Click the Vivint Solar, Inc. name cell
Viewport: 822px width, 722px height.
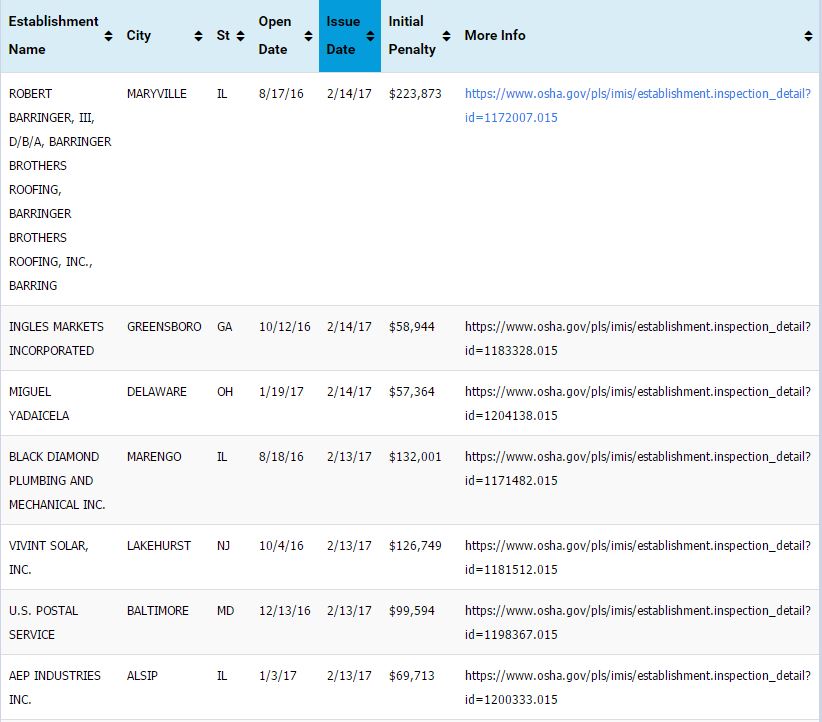pos(48,557)
